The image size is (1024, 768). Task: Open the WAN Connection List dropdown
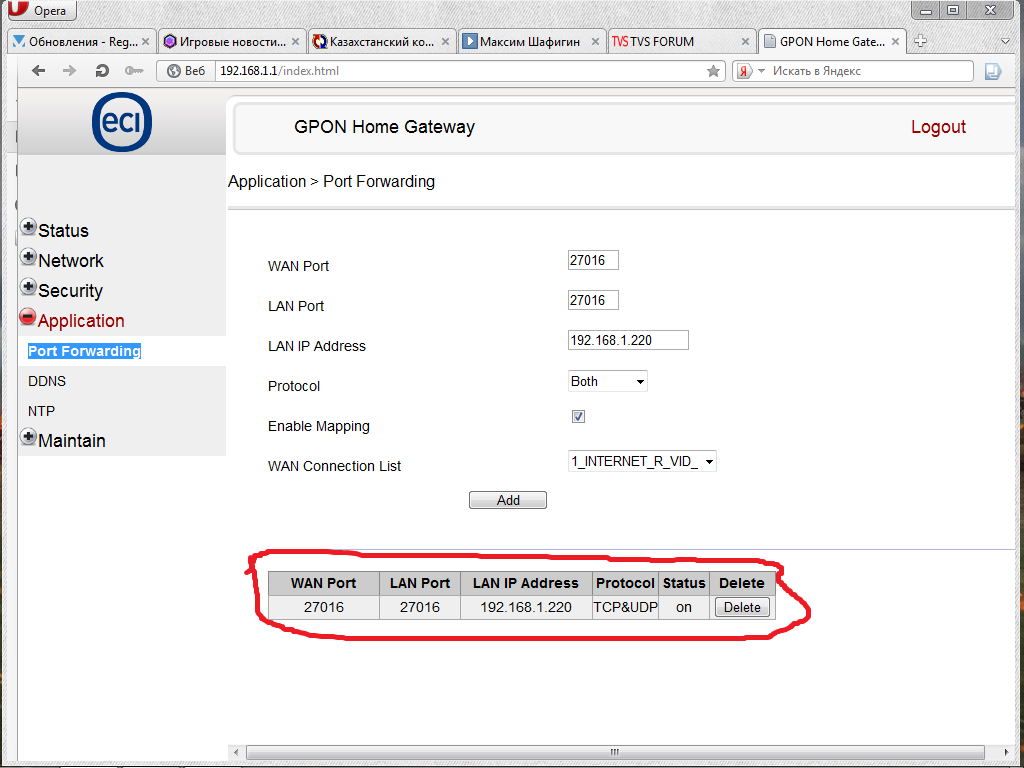click(x=642, y=461)
